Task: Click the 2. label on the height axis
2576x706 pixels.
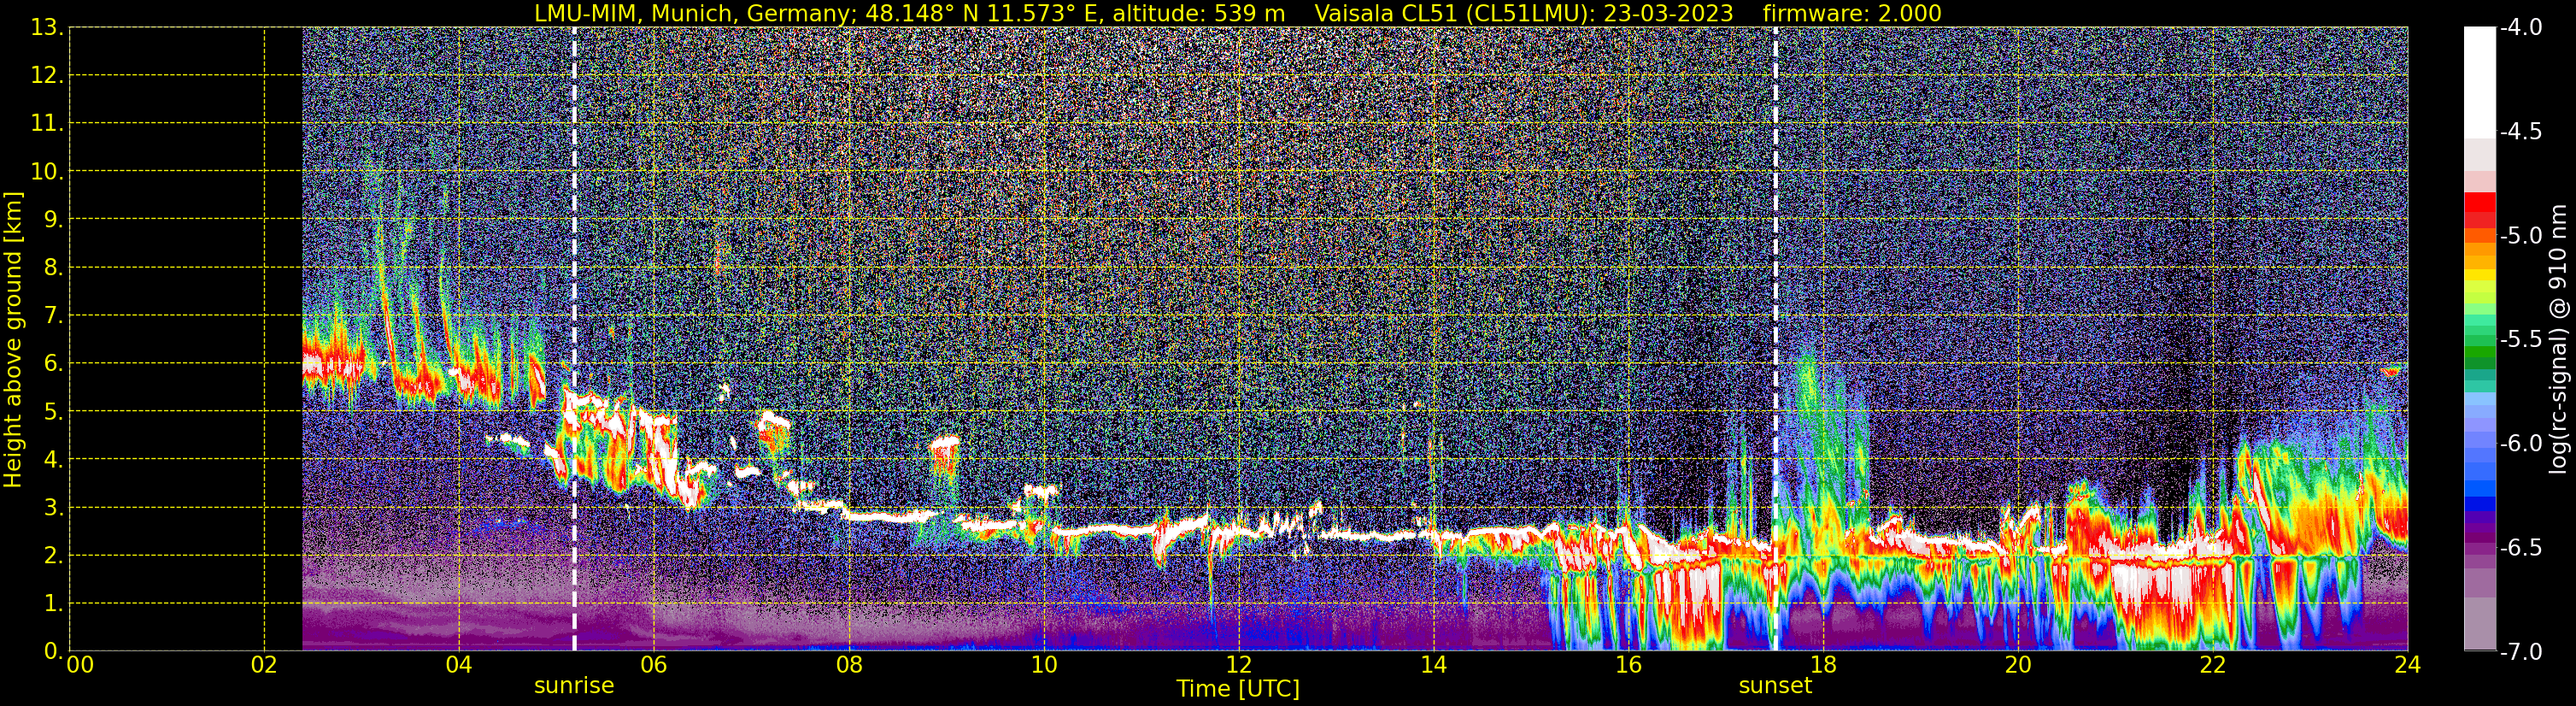Action: (53, 556)
